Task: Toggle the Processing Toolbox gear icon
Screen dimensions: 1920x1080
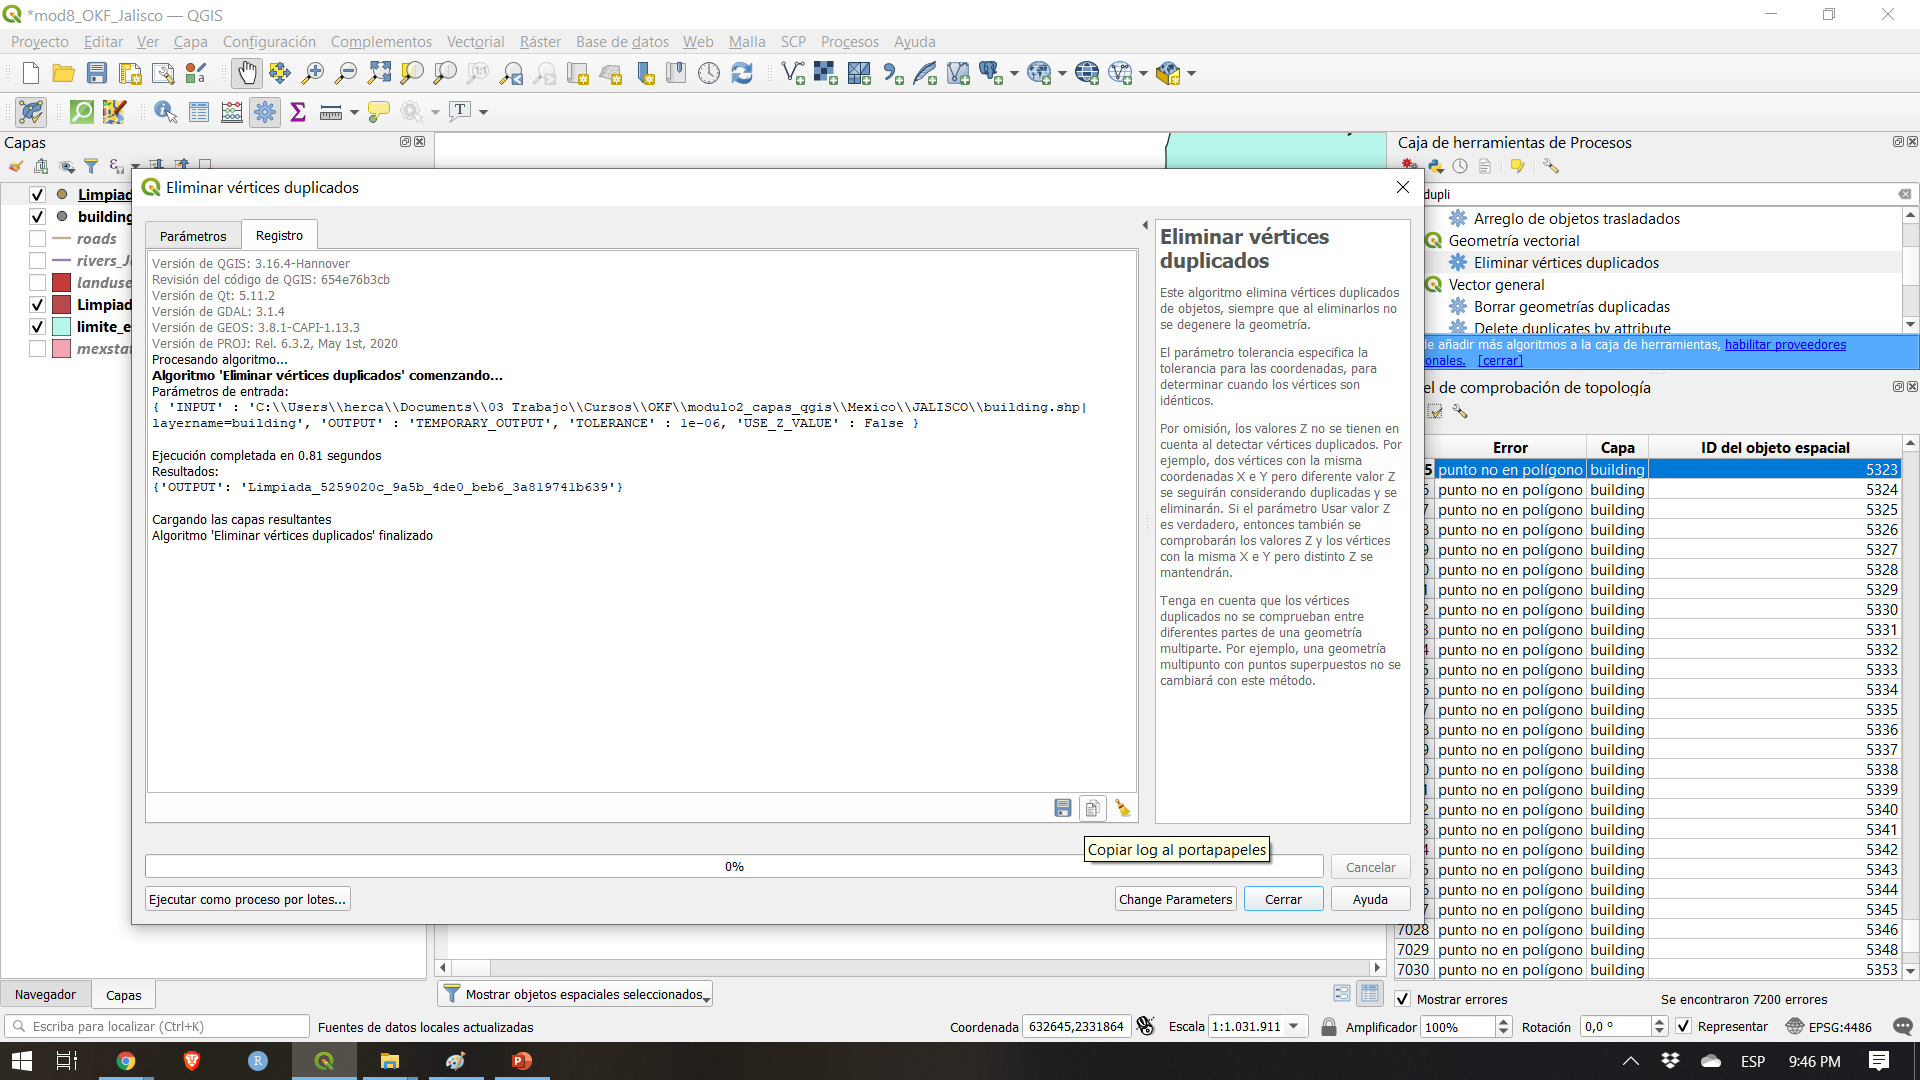Action: [265, 112]
